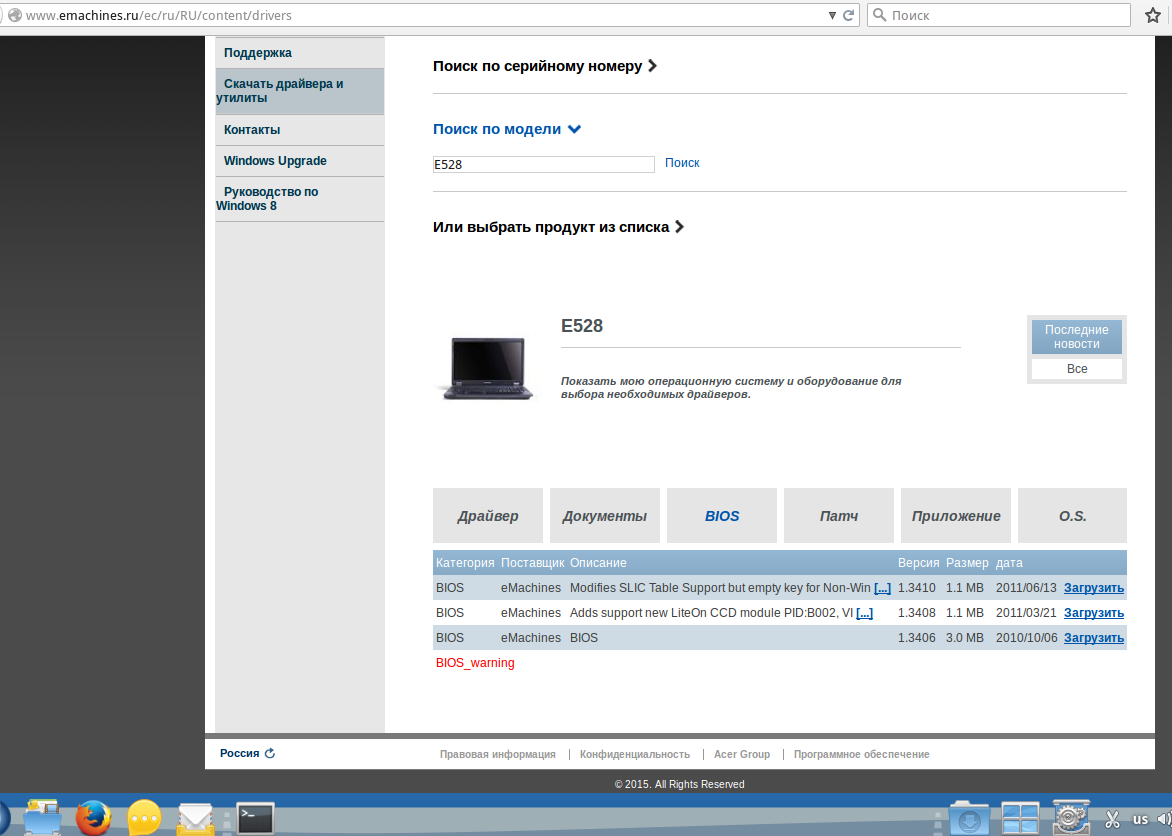Open the system settings gear icon
1172x836 pixels.
pos(1070,818)
